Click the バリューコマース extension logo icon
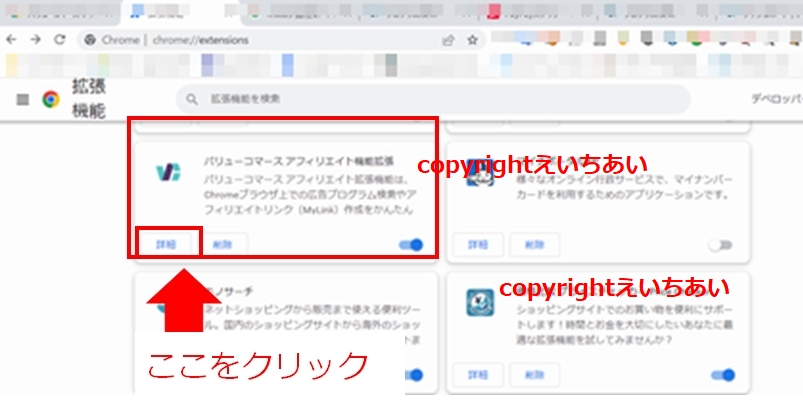The image size is (803, 400). coord(168,172)
